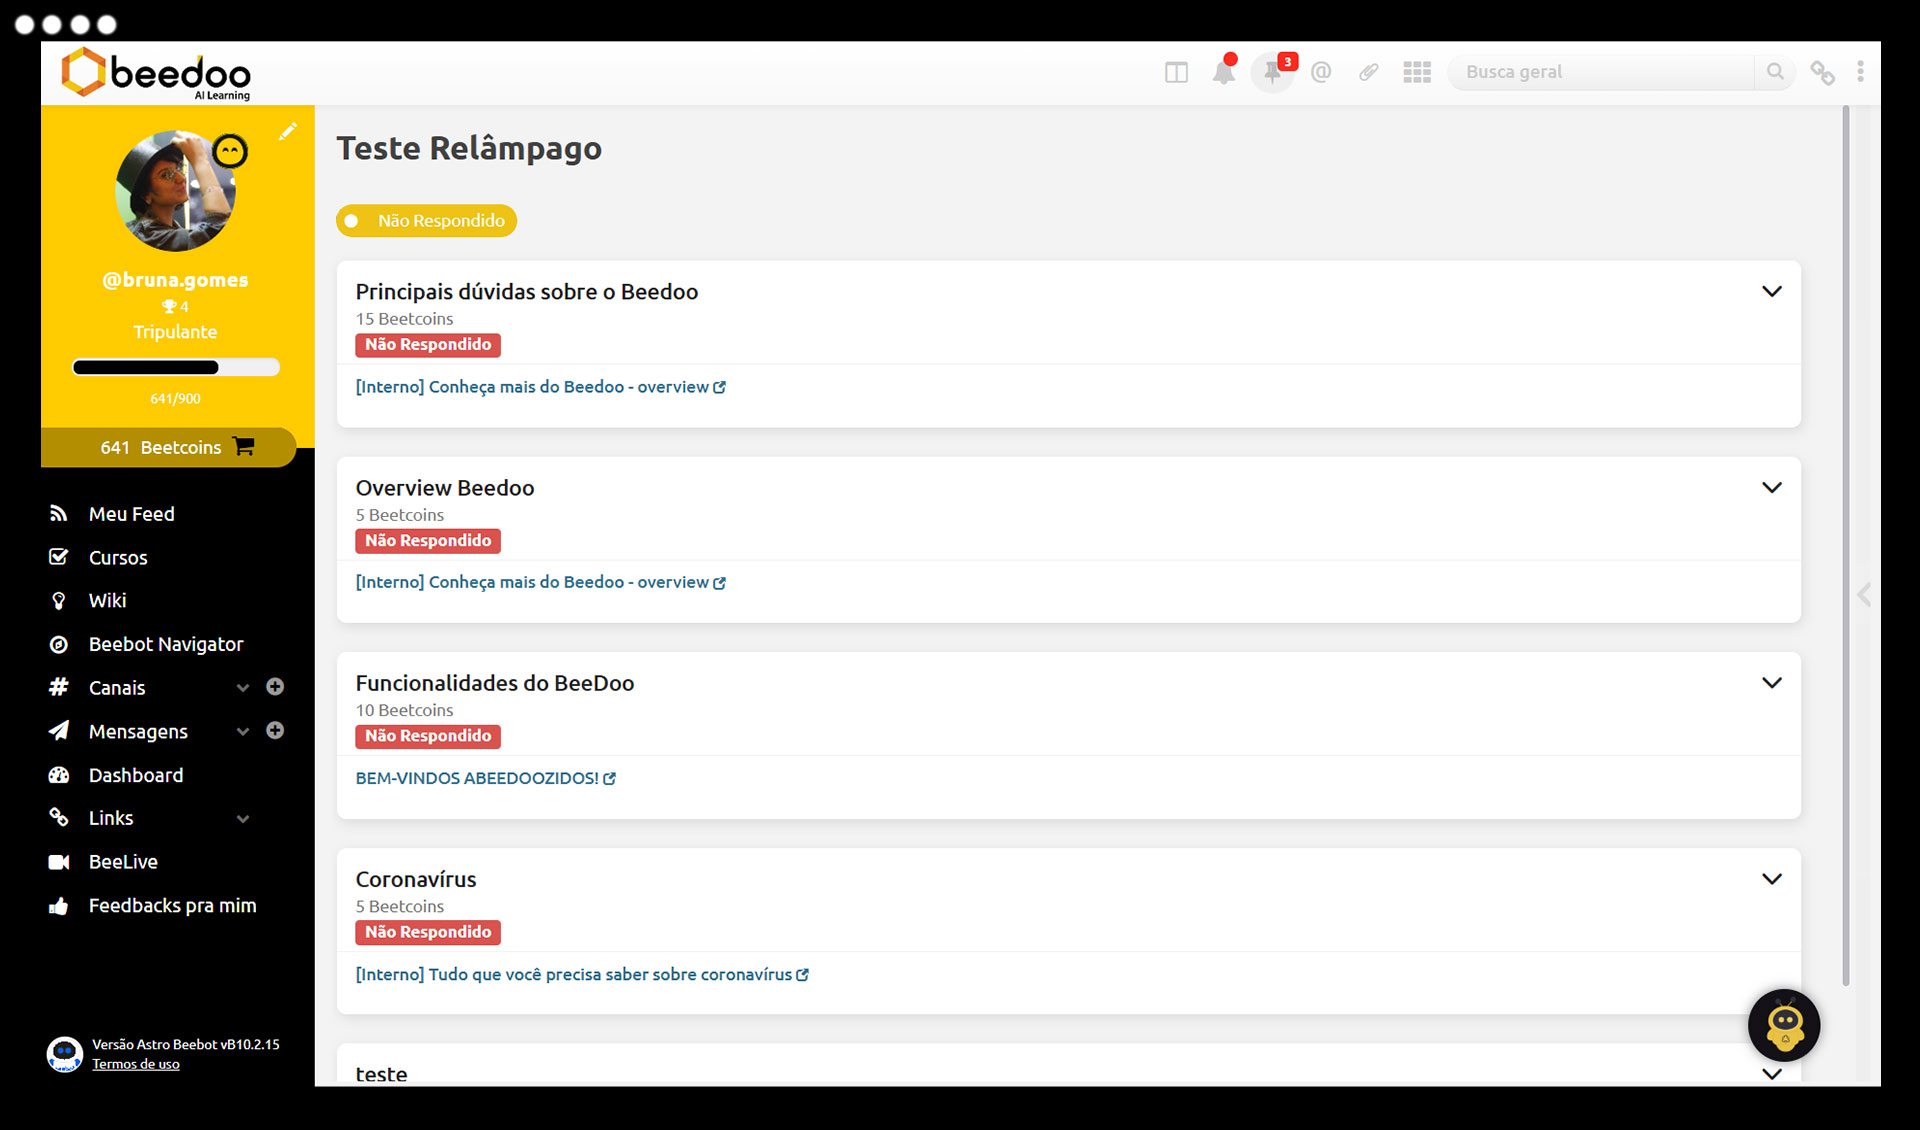Open Termos de uso link
This screenshot has height=1130, width=1920.
point(136,1064)
